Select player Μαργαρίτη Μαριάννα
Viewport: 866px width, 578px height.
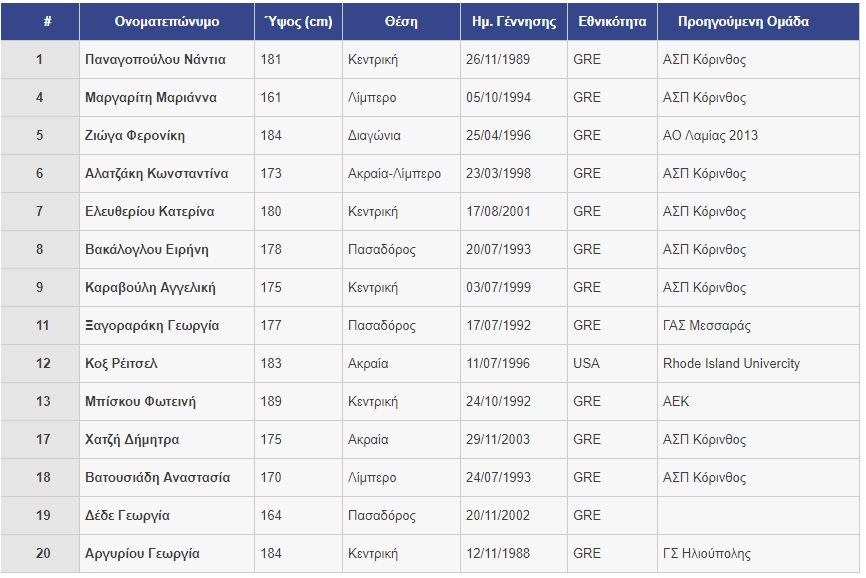pyautogui.click(x=151, y=98)
